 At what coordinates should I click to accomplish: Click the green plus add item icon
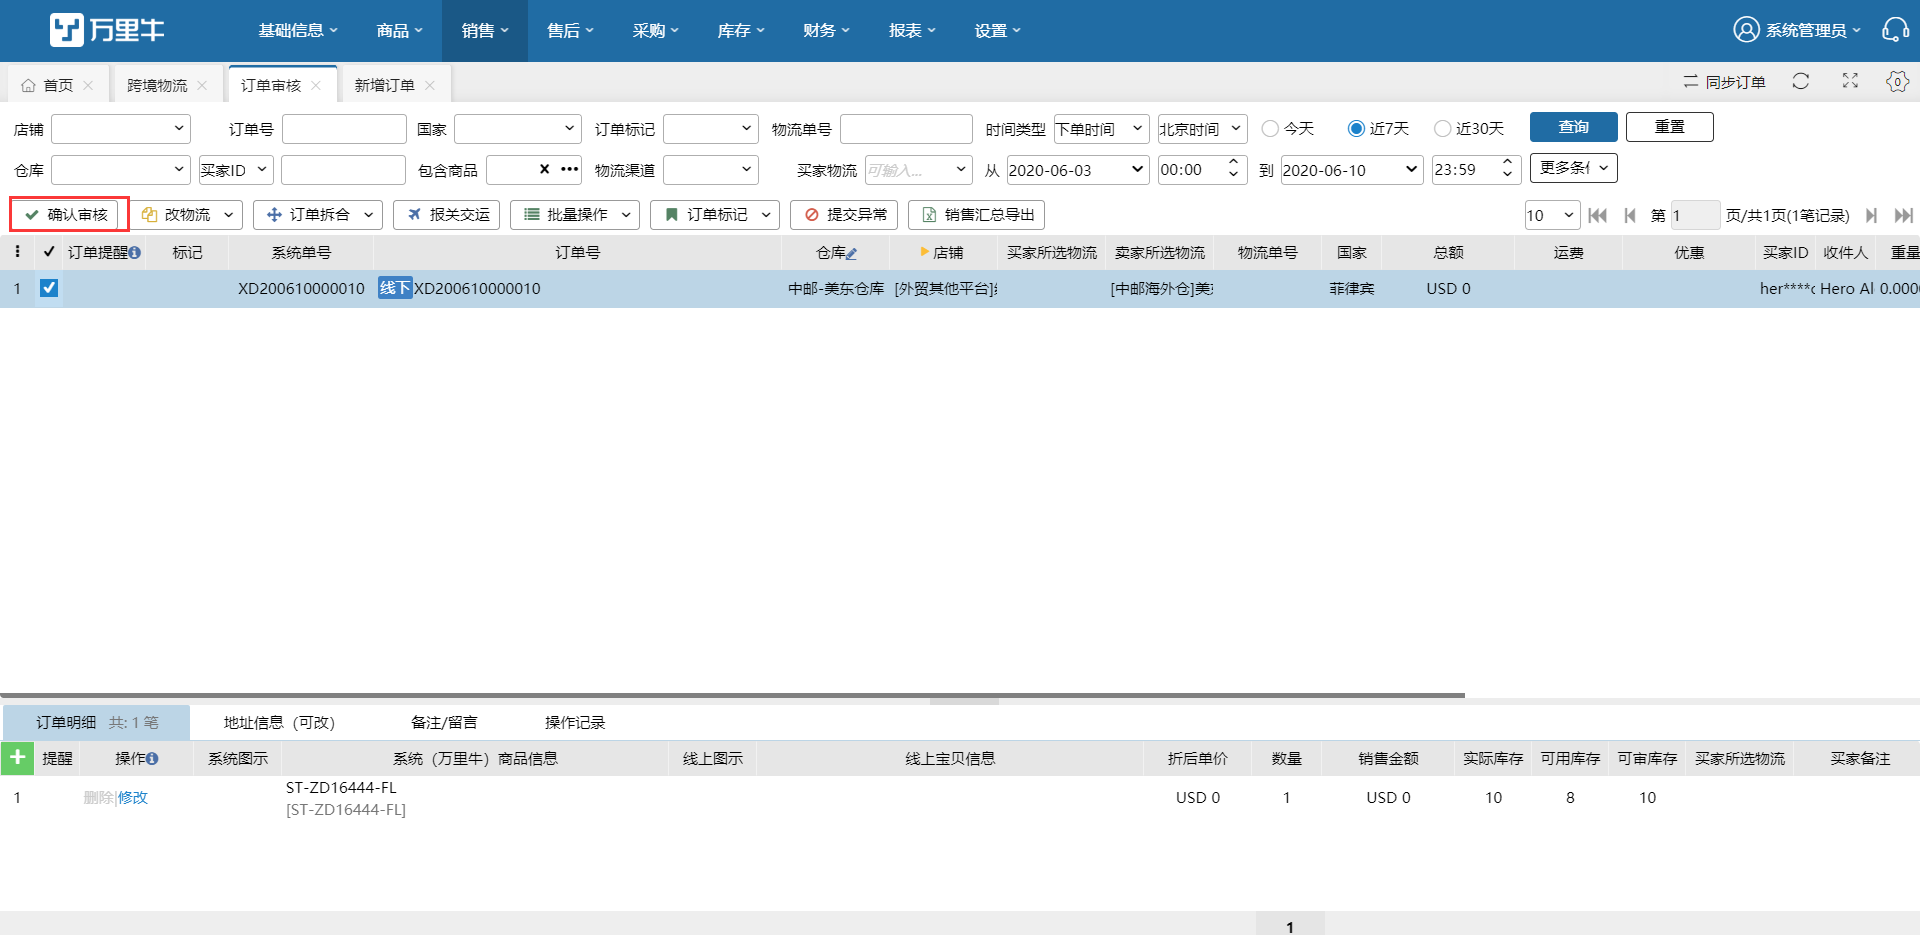click(17, 757)
